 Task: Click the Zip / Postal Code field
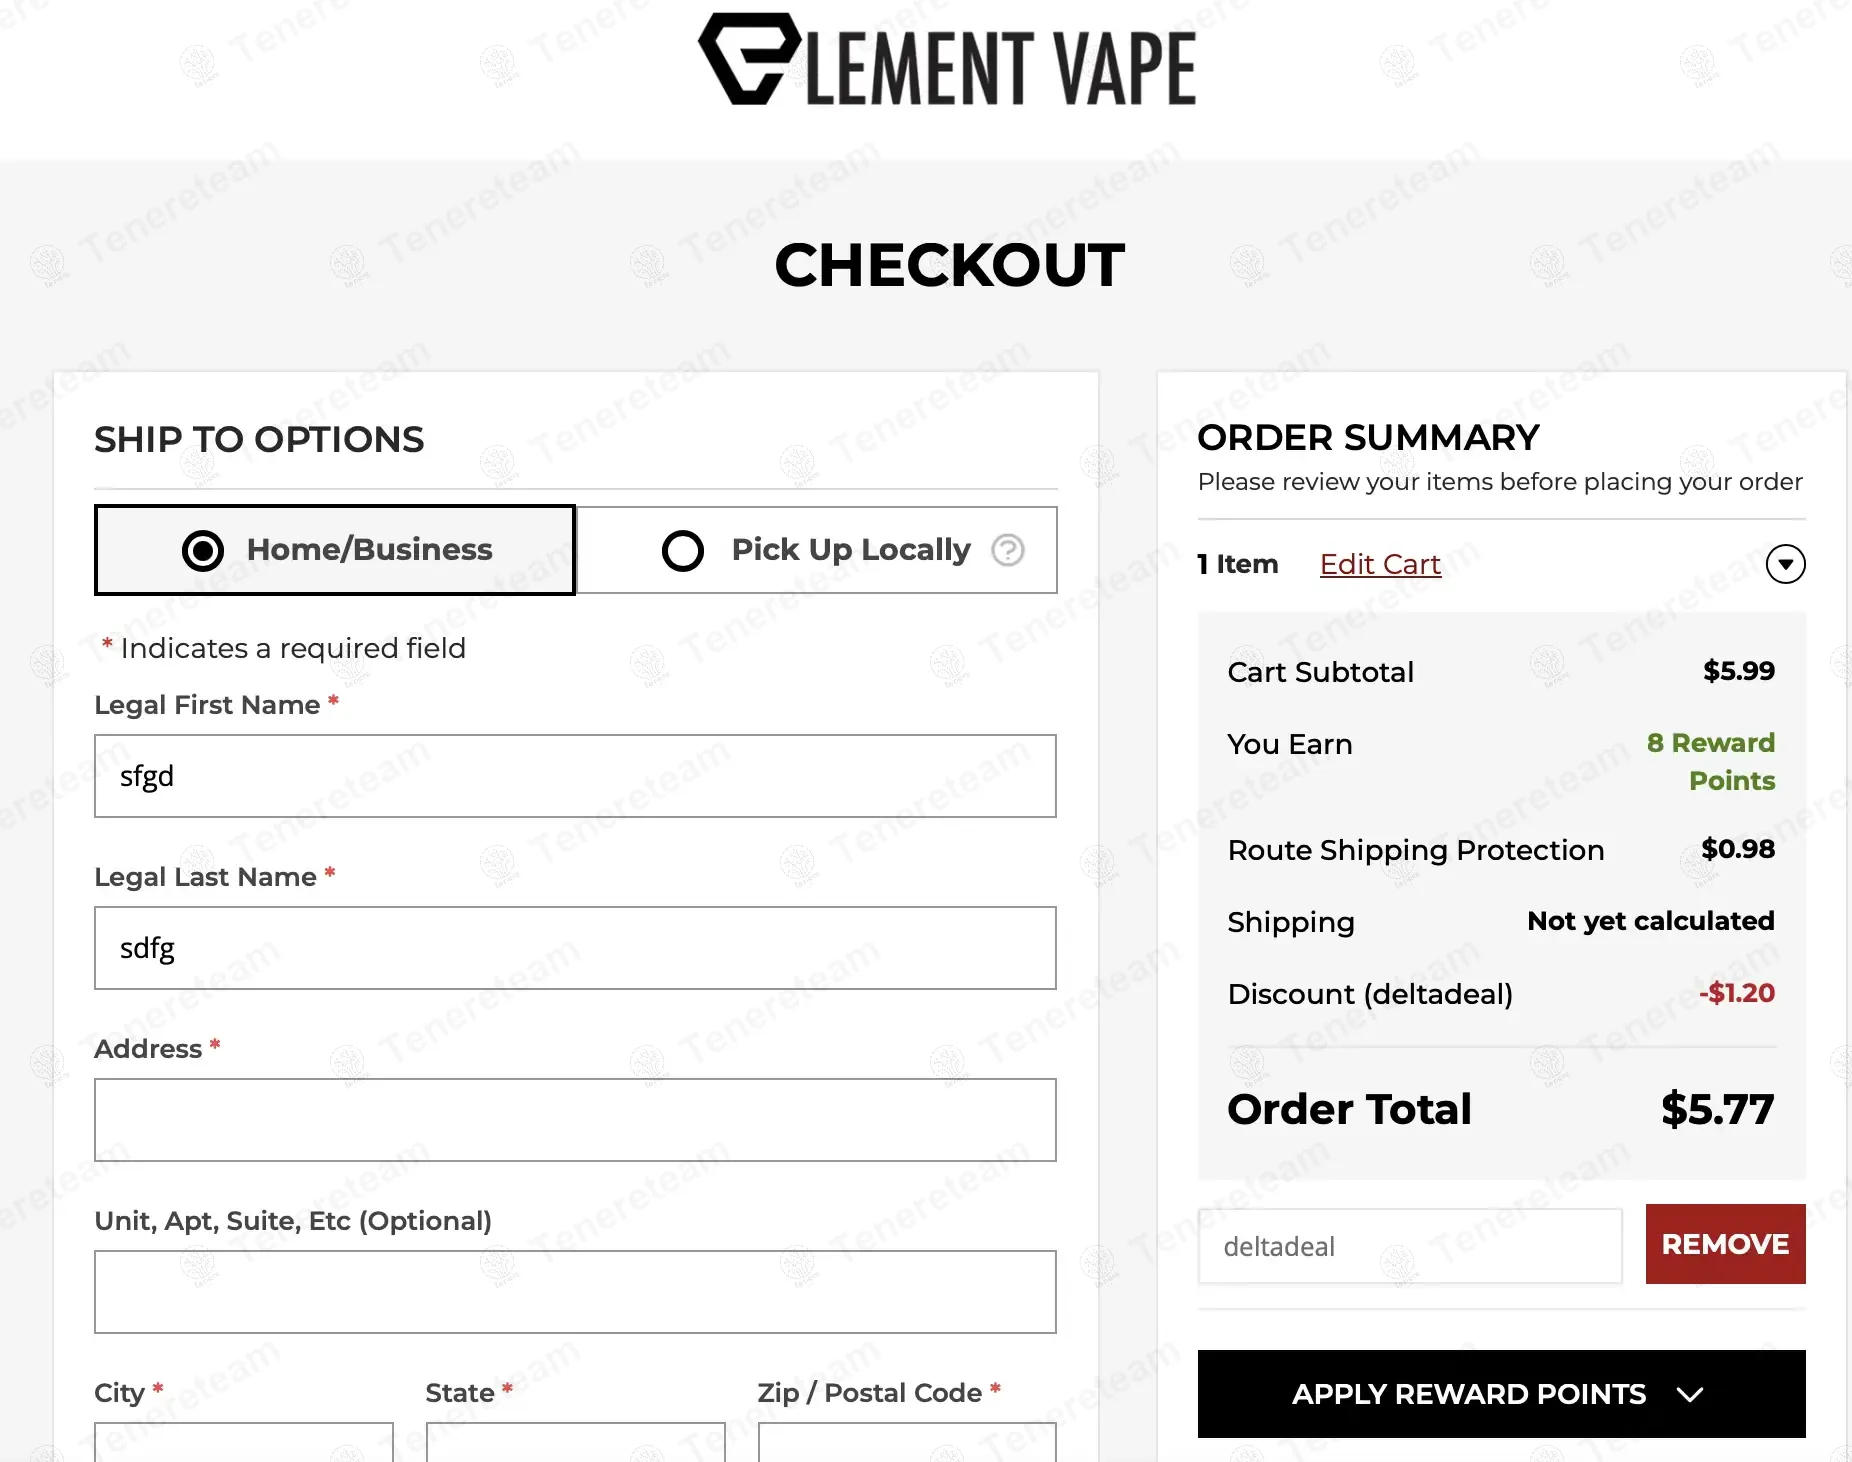pos(907,1444)
